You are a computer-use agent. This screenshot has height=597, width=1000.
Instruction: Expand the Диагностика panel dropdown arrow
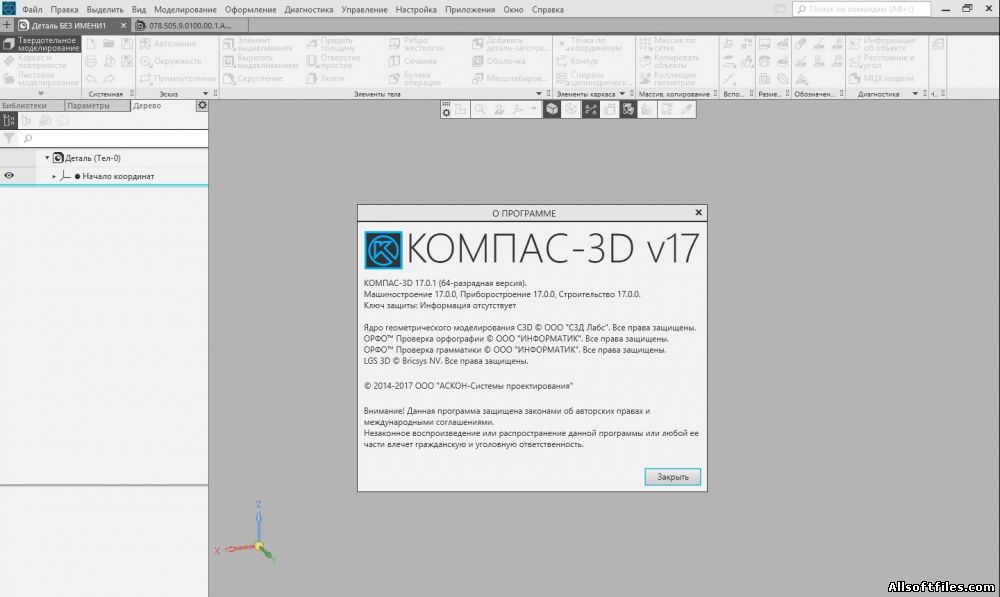pos(915,94)
